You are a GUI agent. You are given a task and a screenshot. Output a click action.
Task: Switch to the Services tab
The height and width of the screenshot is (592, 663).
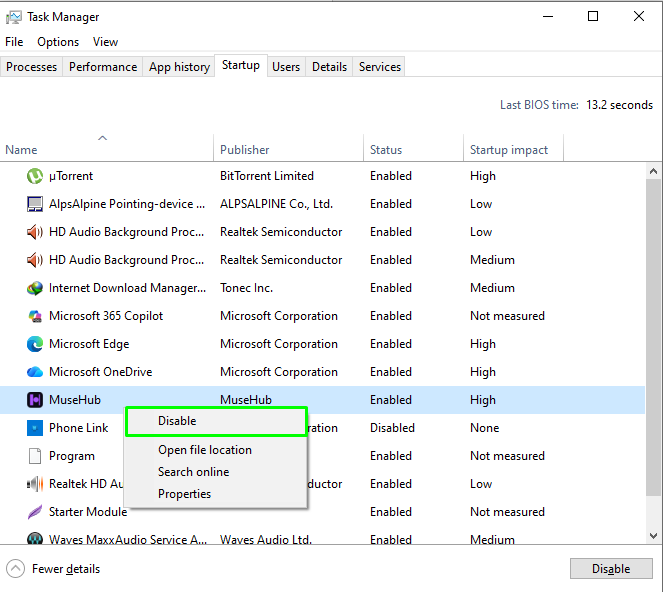click(380, 67)
